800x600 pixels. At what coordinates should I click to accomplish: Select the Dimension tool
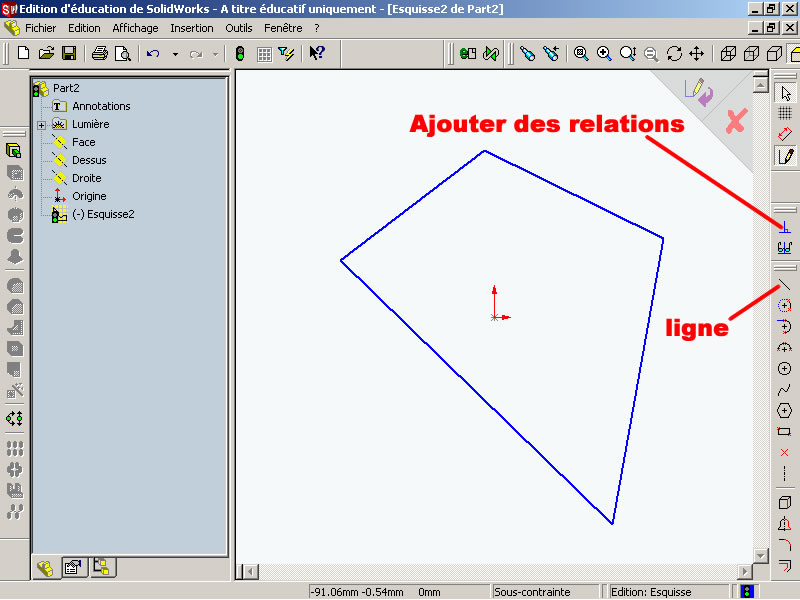tap(785, 134)
